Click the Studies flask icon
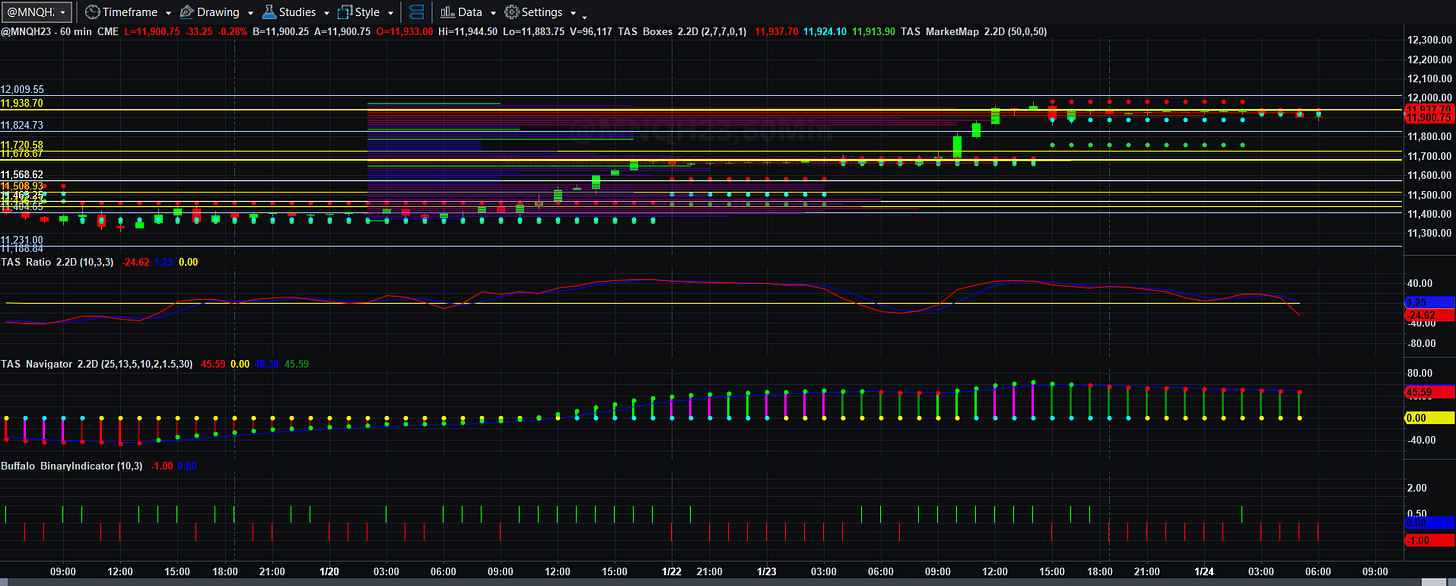 (x=269, y=12)
